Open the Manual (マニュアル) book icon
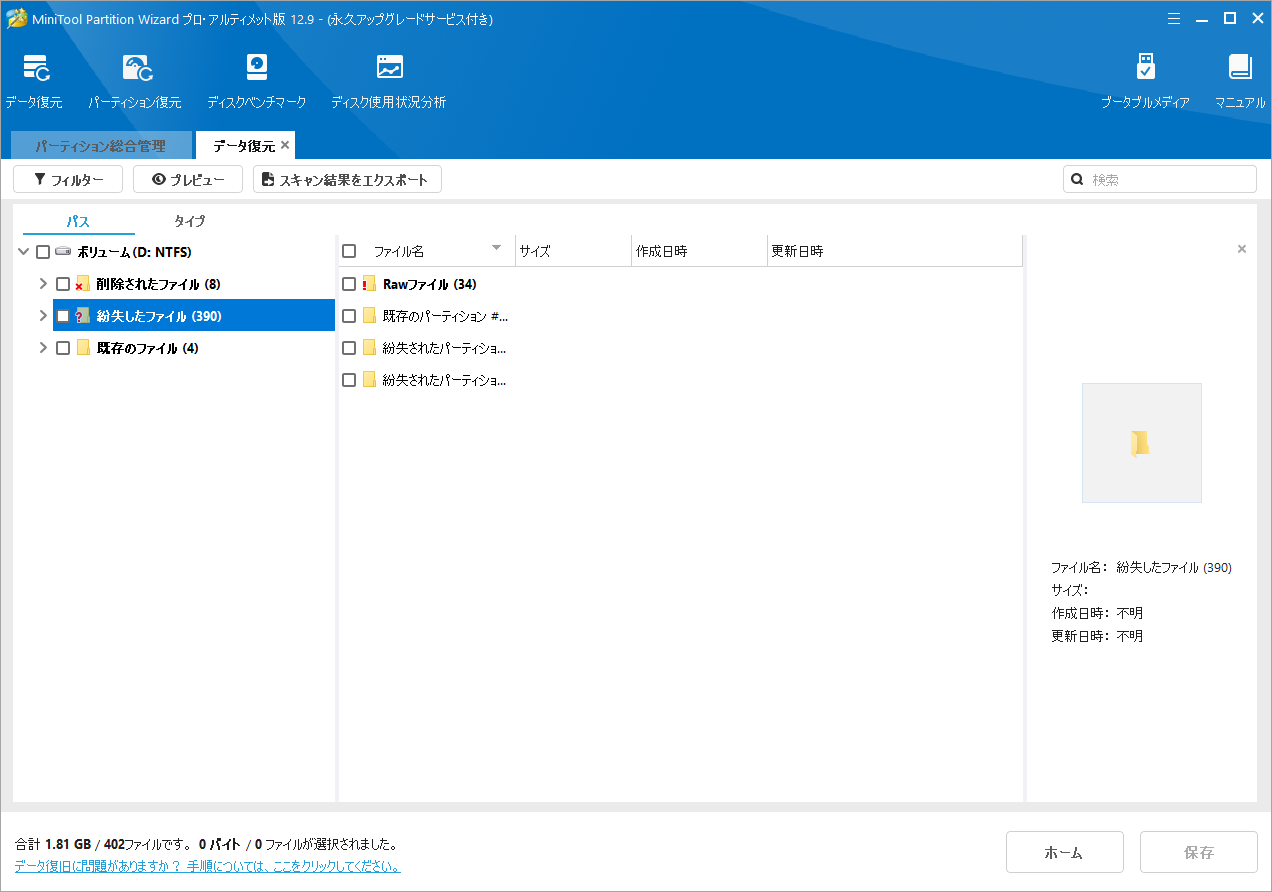Screen dimensions: 1272x892 [1240, 67]
